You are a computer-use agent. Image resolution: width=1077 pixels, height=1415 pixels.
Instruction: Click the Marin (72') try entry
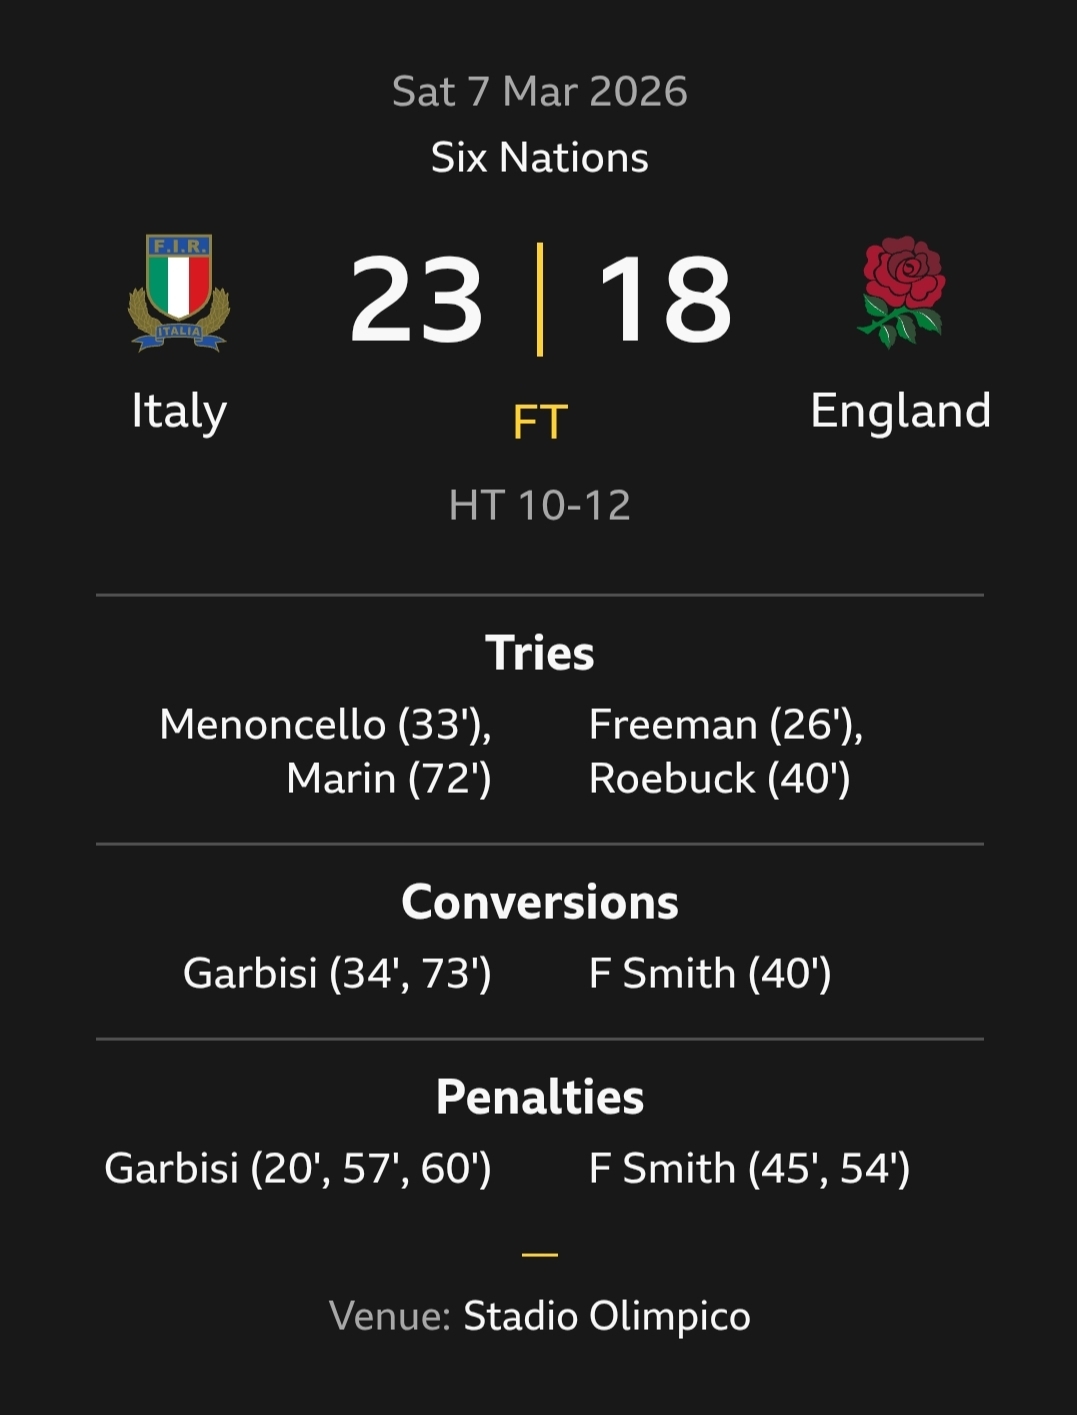click(x=388, y=779)
